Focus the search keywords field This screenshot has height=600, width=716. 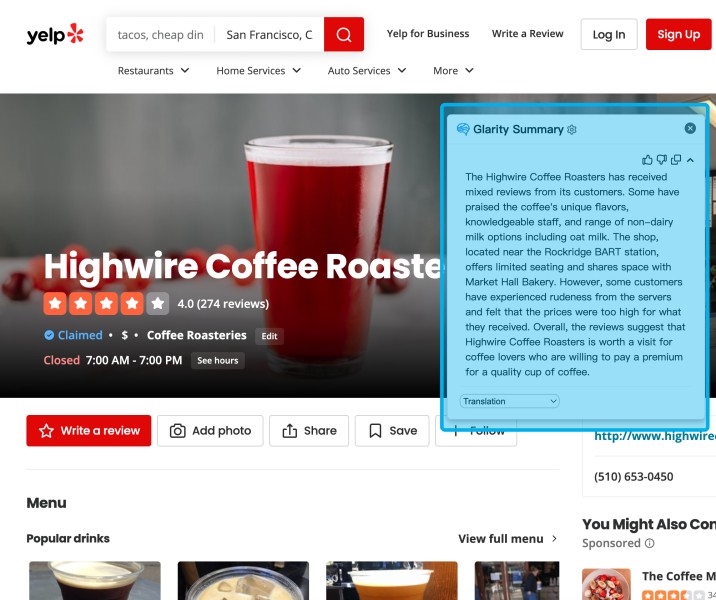(160, 35)
